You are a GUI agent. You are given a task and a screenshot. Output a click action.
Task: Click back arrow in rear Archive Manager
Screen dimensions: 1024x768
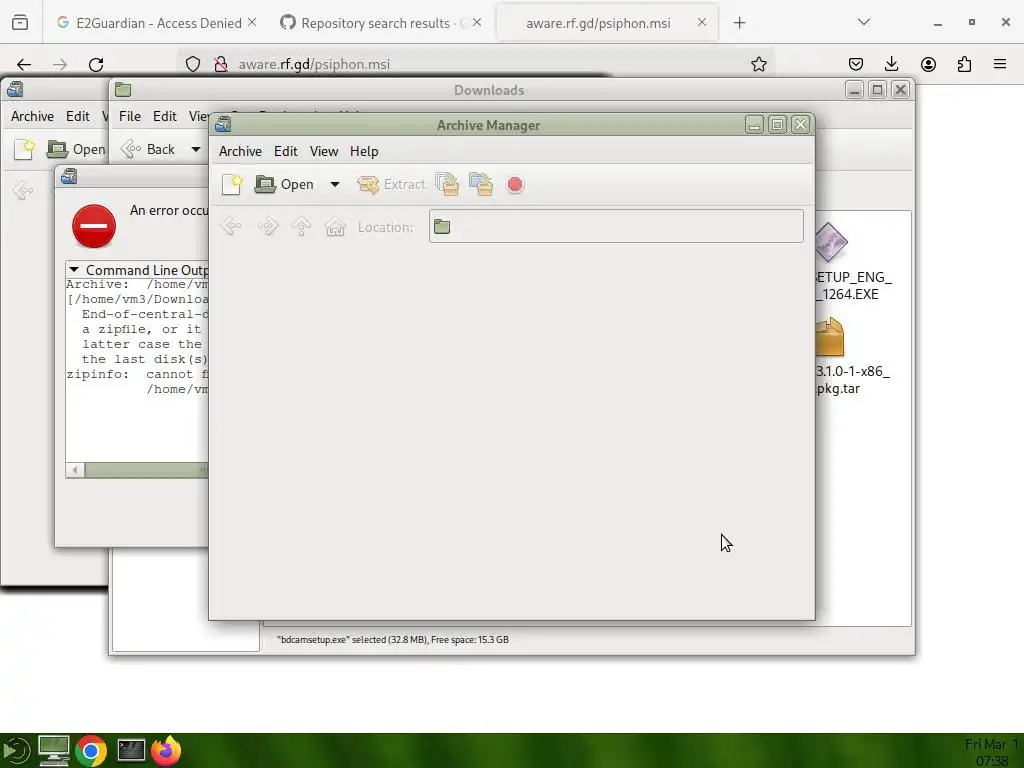pos(23,191)
